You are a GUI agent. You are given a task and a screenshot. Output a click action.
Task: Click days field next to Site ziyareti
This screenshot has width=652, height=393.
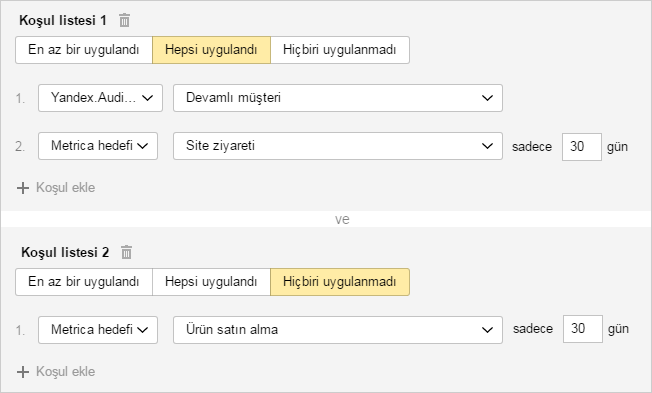(582, 147)
